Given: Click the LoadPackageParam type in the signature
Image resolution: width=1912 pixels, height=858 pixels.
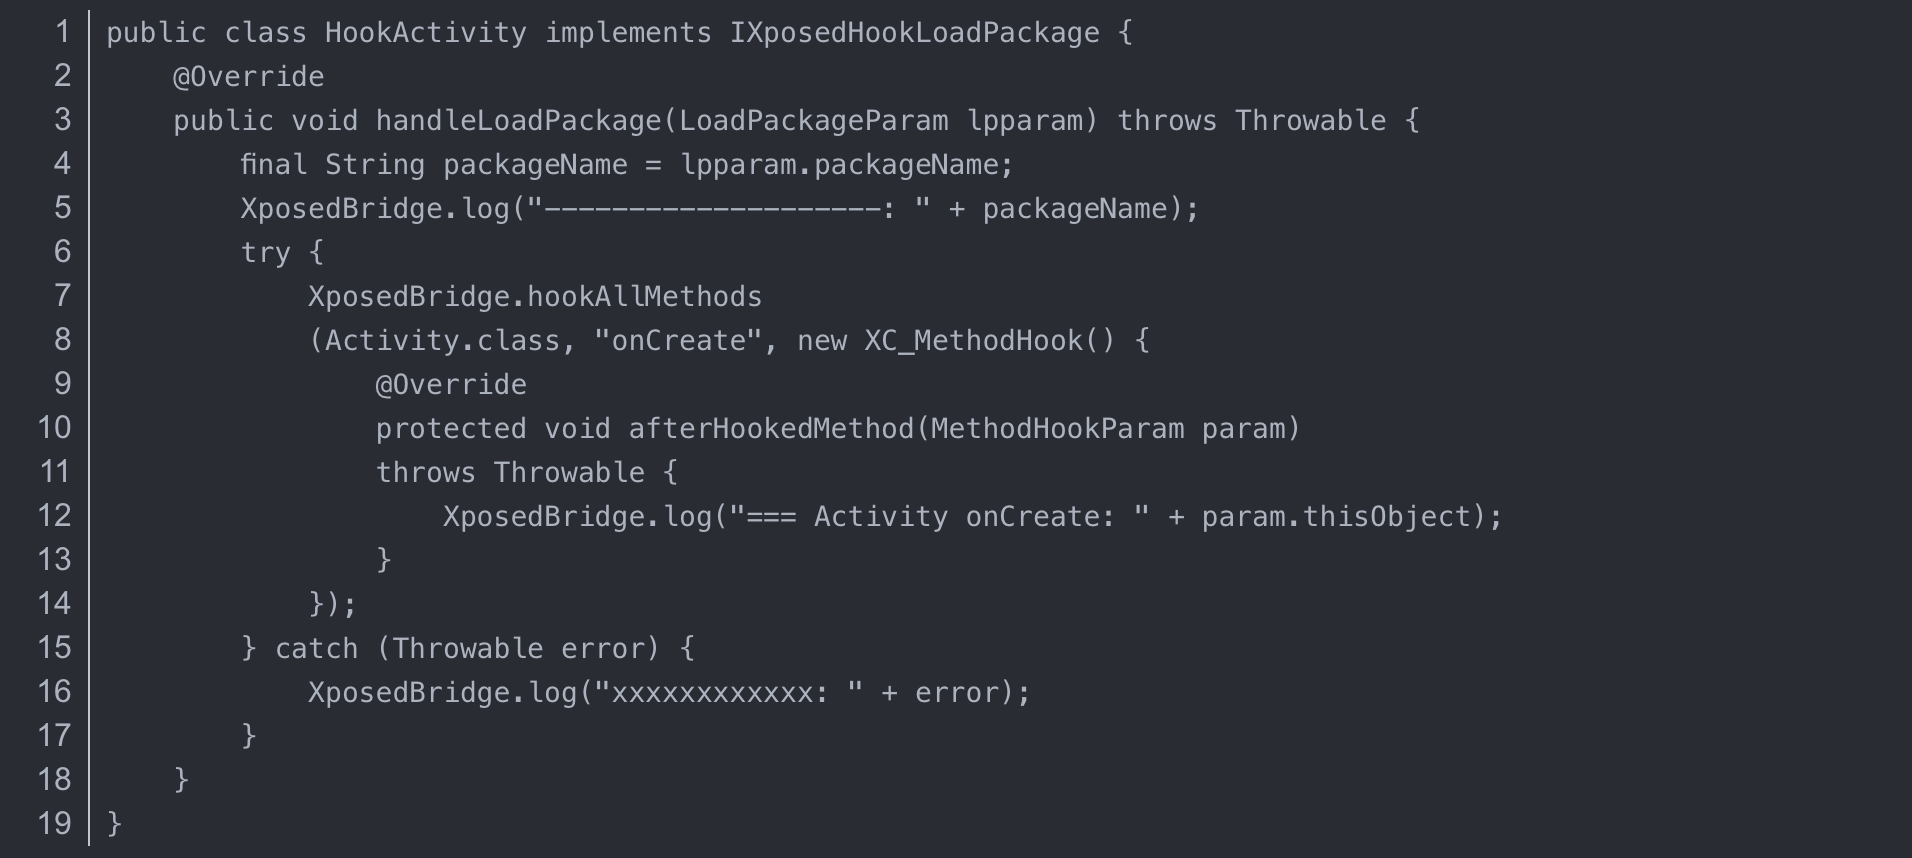Looking at the screenshot, I should (x=813, y=121).
